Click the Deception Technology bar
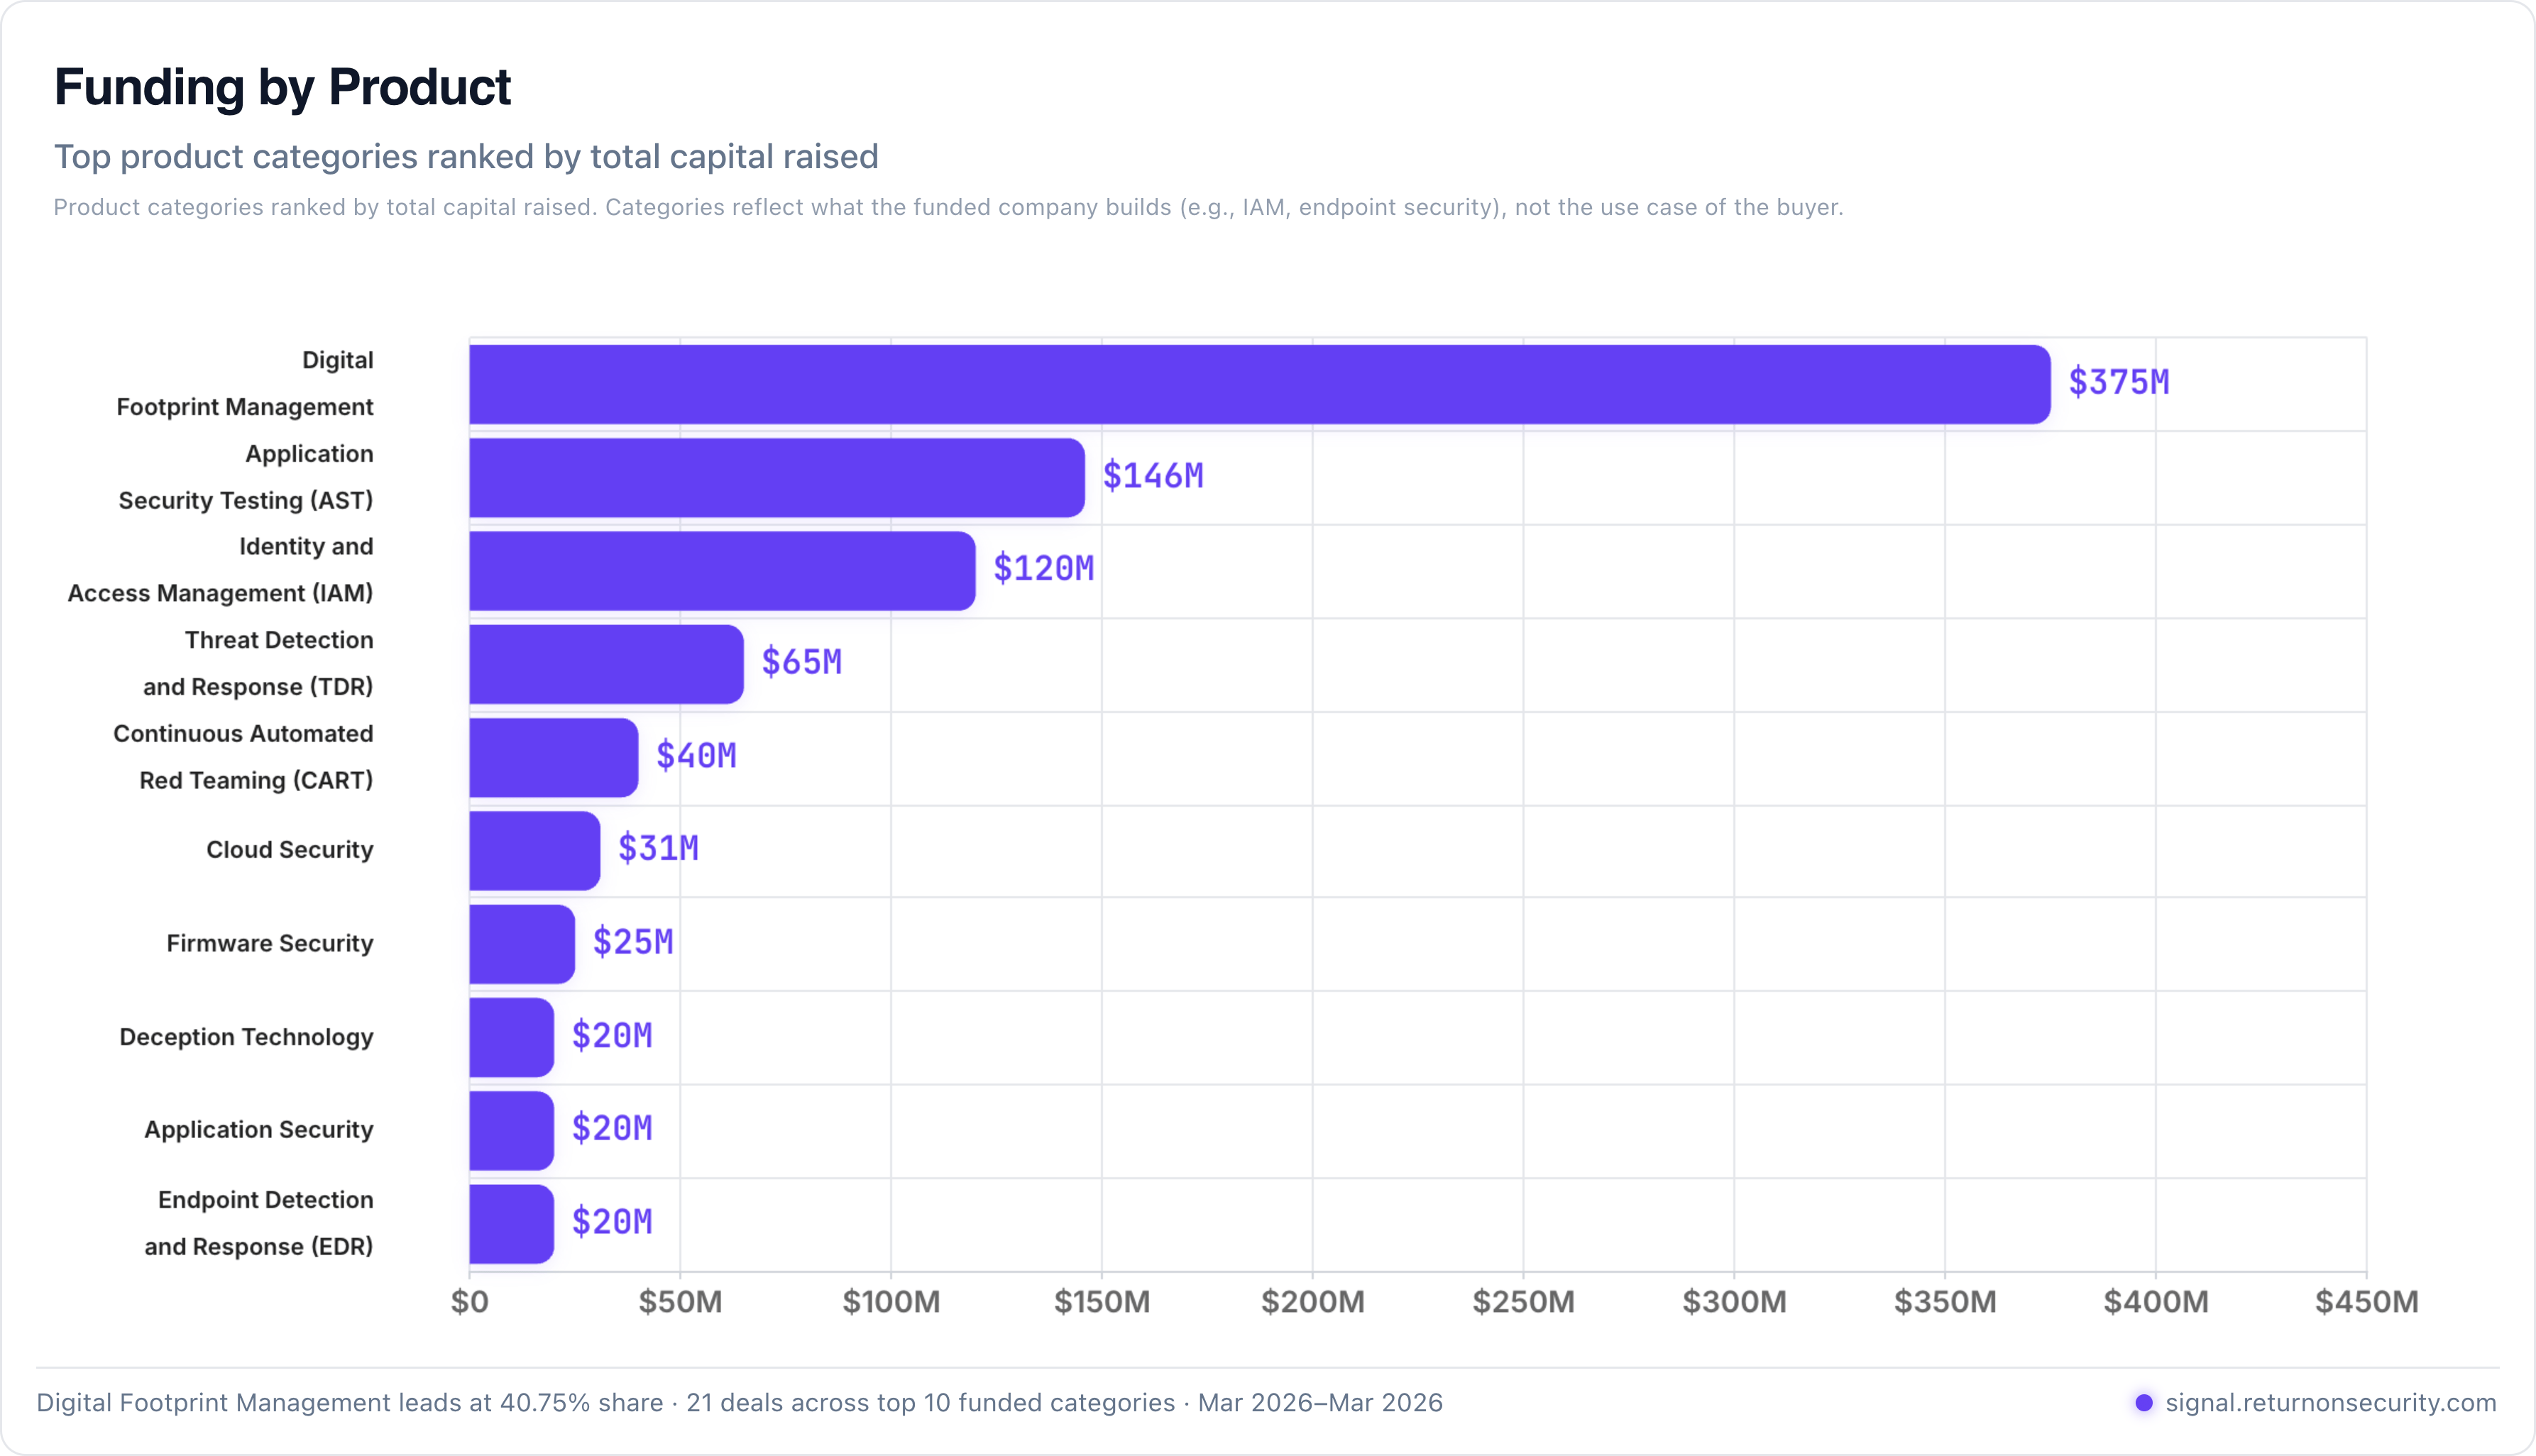The width and height of the screenshot is (2536, 1456). pos(511,1037)
